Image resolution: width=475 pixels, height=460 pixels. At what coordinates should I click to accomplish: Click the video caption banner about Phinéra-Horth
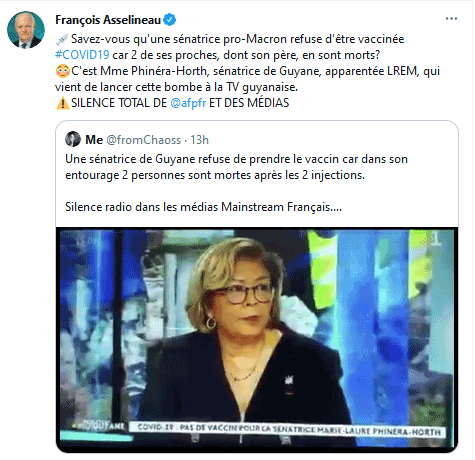point(287,430)
